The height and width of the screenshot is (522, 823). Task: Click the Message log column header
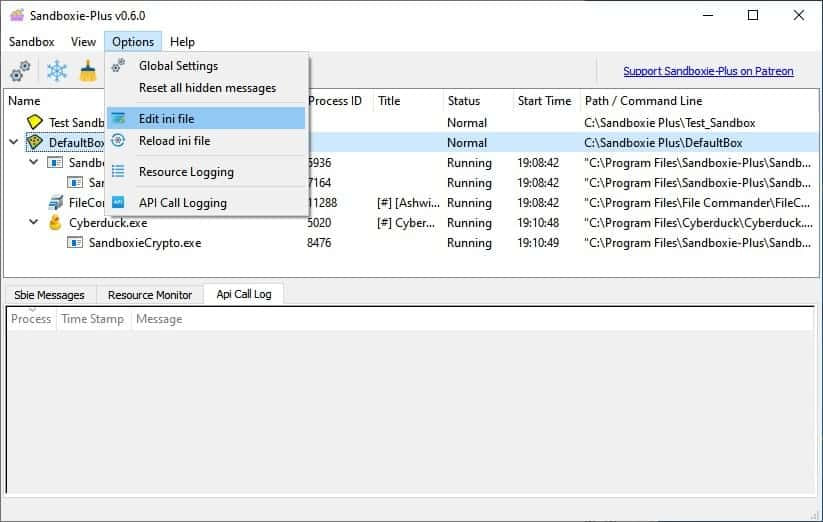[x=159, y=319]
